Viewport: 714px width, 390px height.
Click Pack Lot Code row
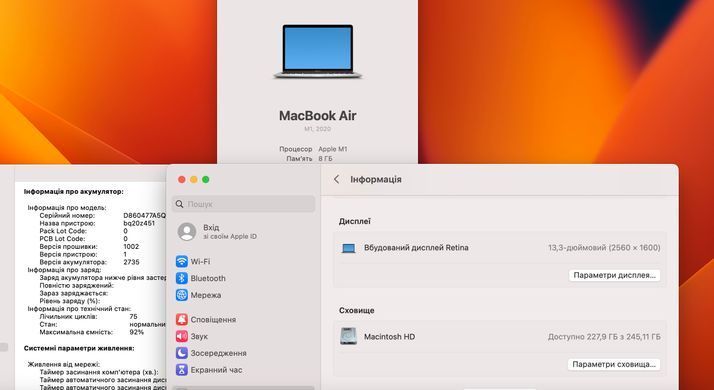[84, 231]
